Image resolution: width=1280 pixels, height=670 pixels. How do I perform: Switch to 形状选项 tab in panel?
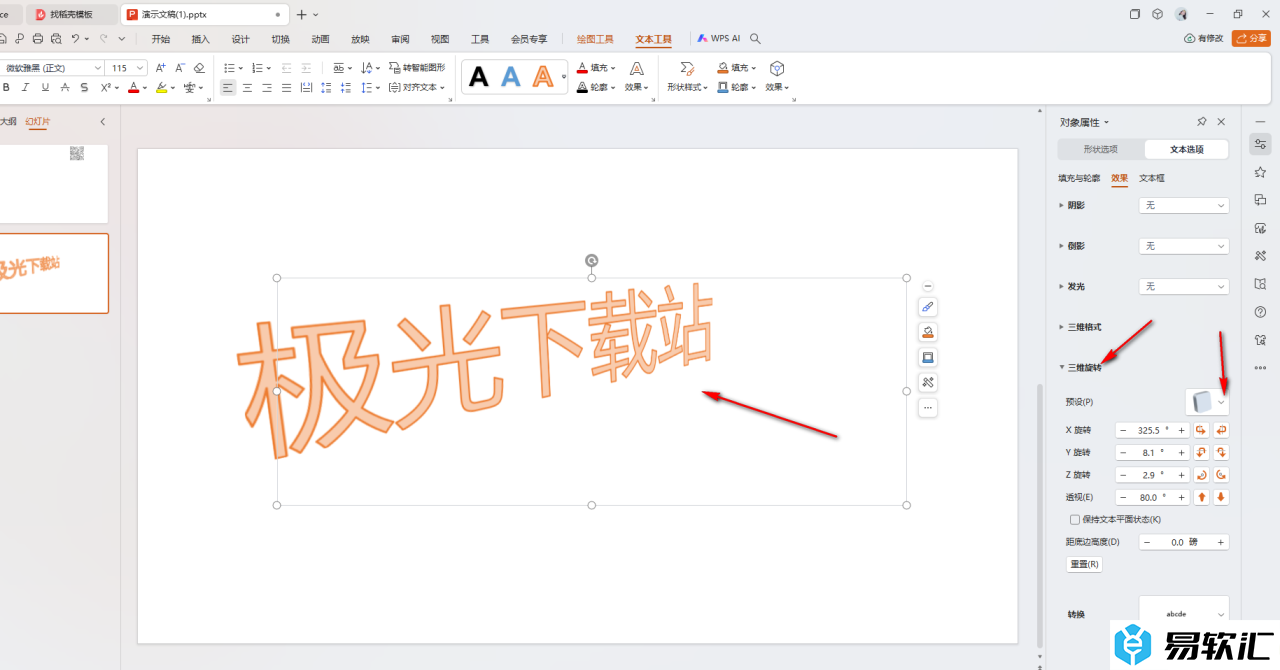pyautogui.click(x=1100, y=149)
